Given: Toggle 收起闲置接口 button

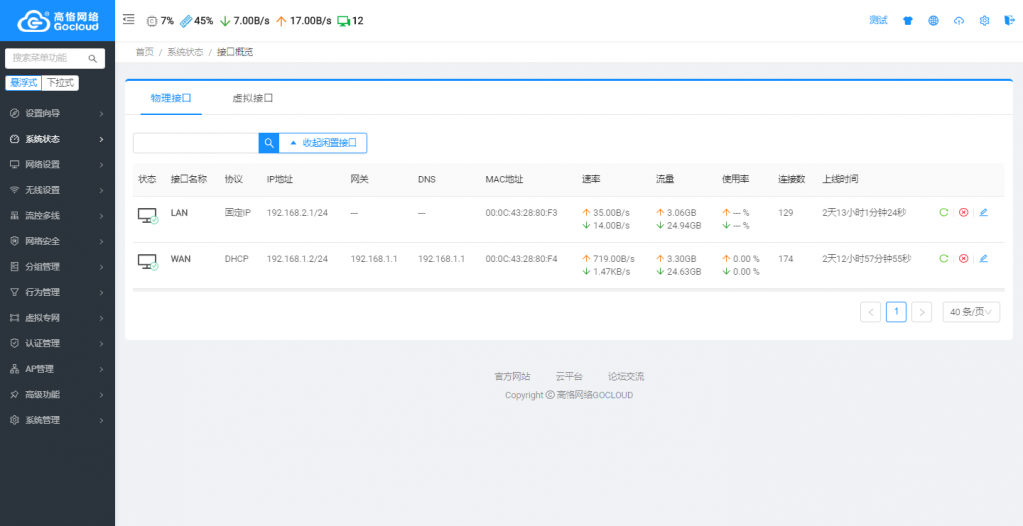Looking at the screenshot, I should (x=323, y=143).
